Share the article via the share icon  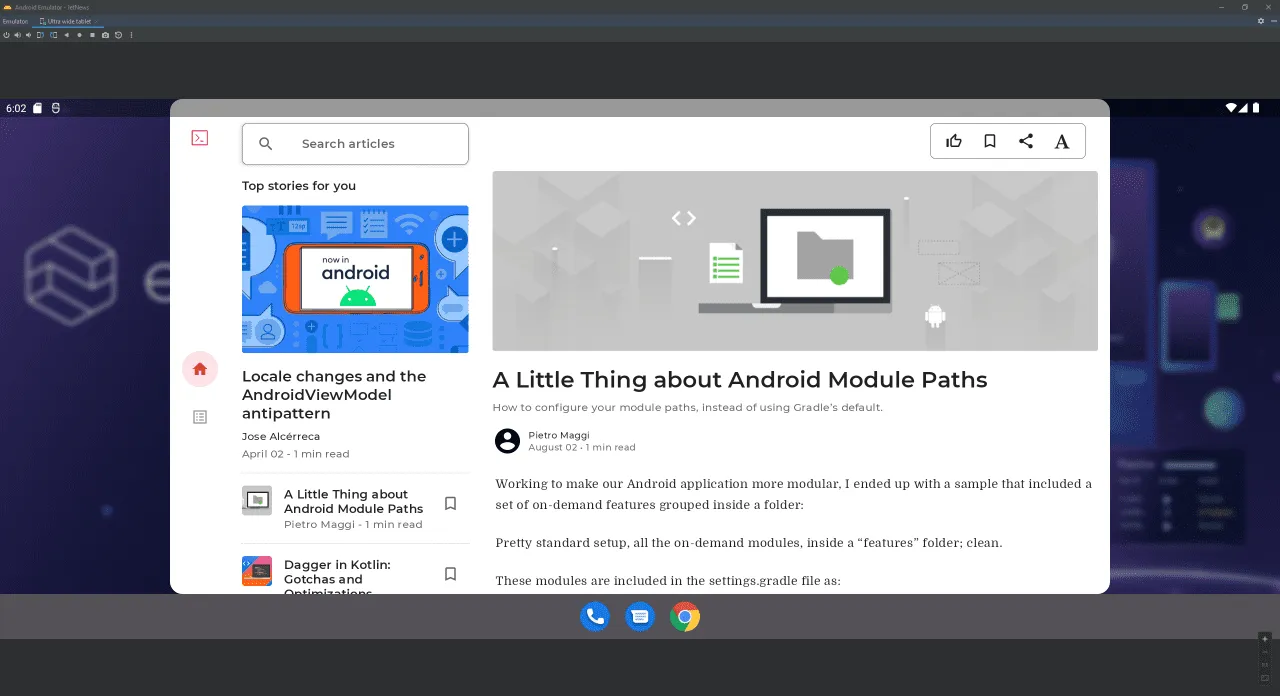click(x=1026, y=140)
